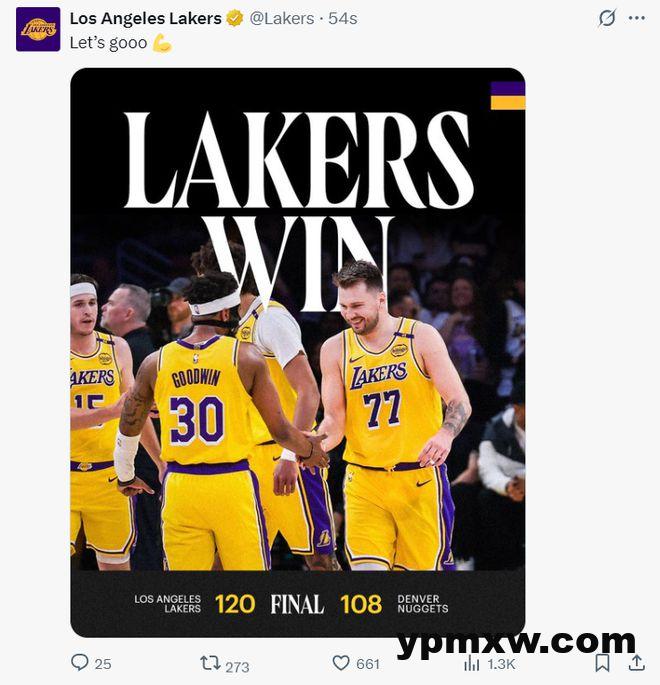Open the 54s timestamp link

tap(343, 18)
